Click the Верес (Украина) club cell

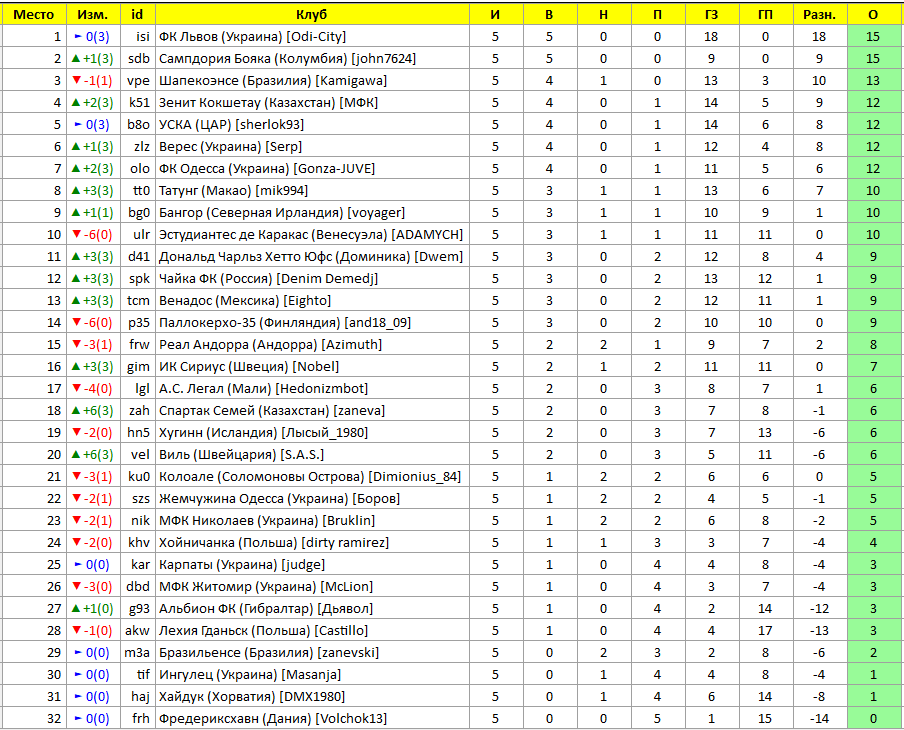click(x=312, y=146)
